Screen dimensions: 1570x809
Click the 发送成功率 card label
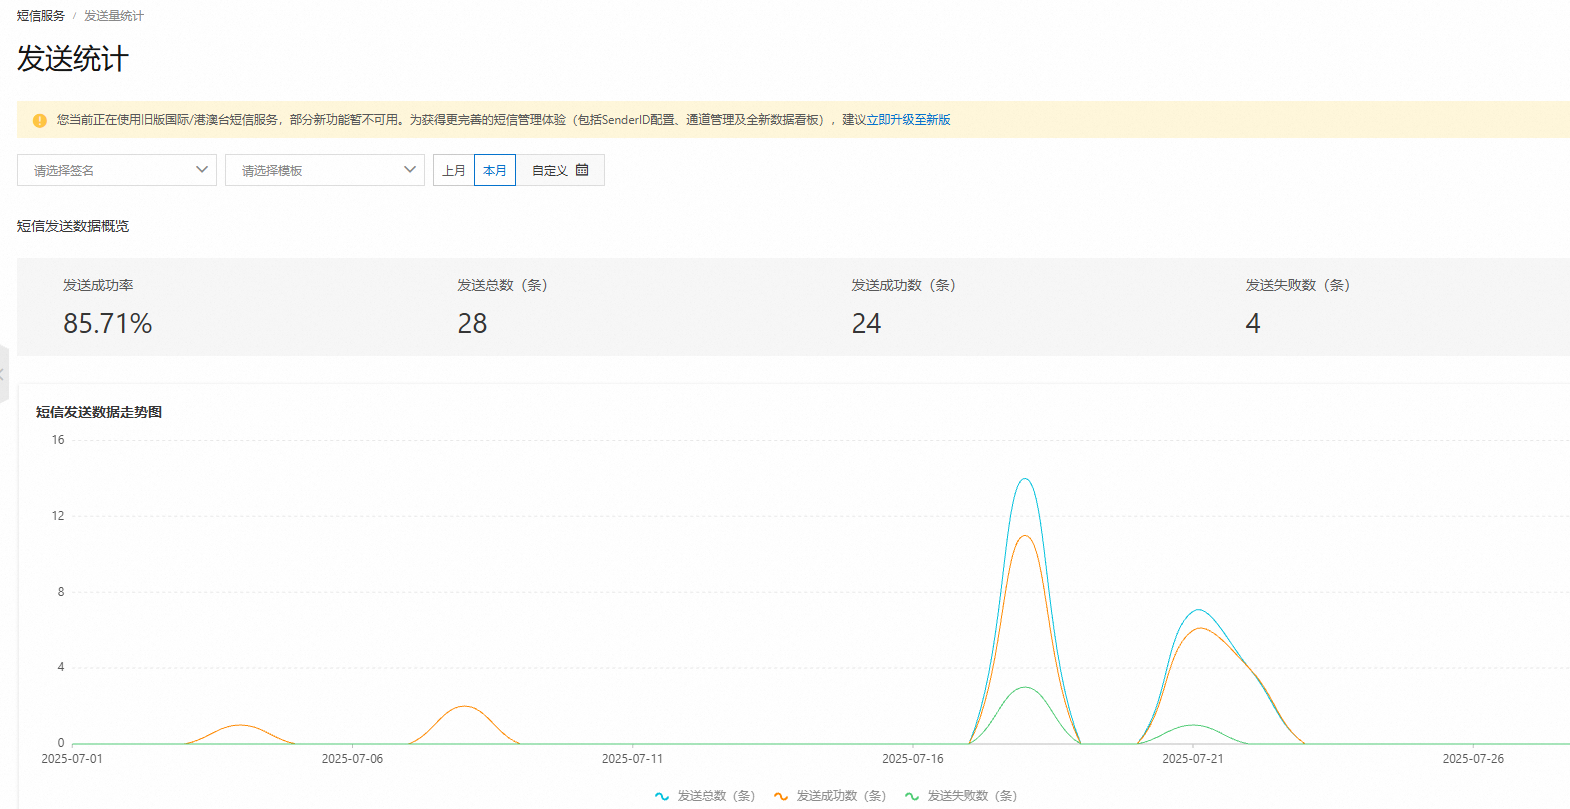pos(98,285)
